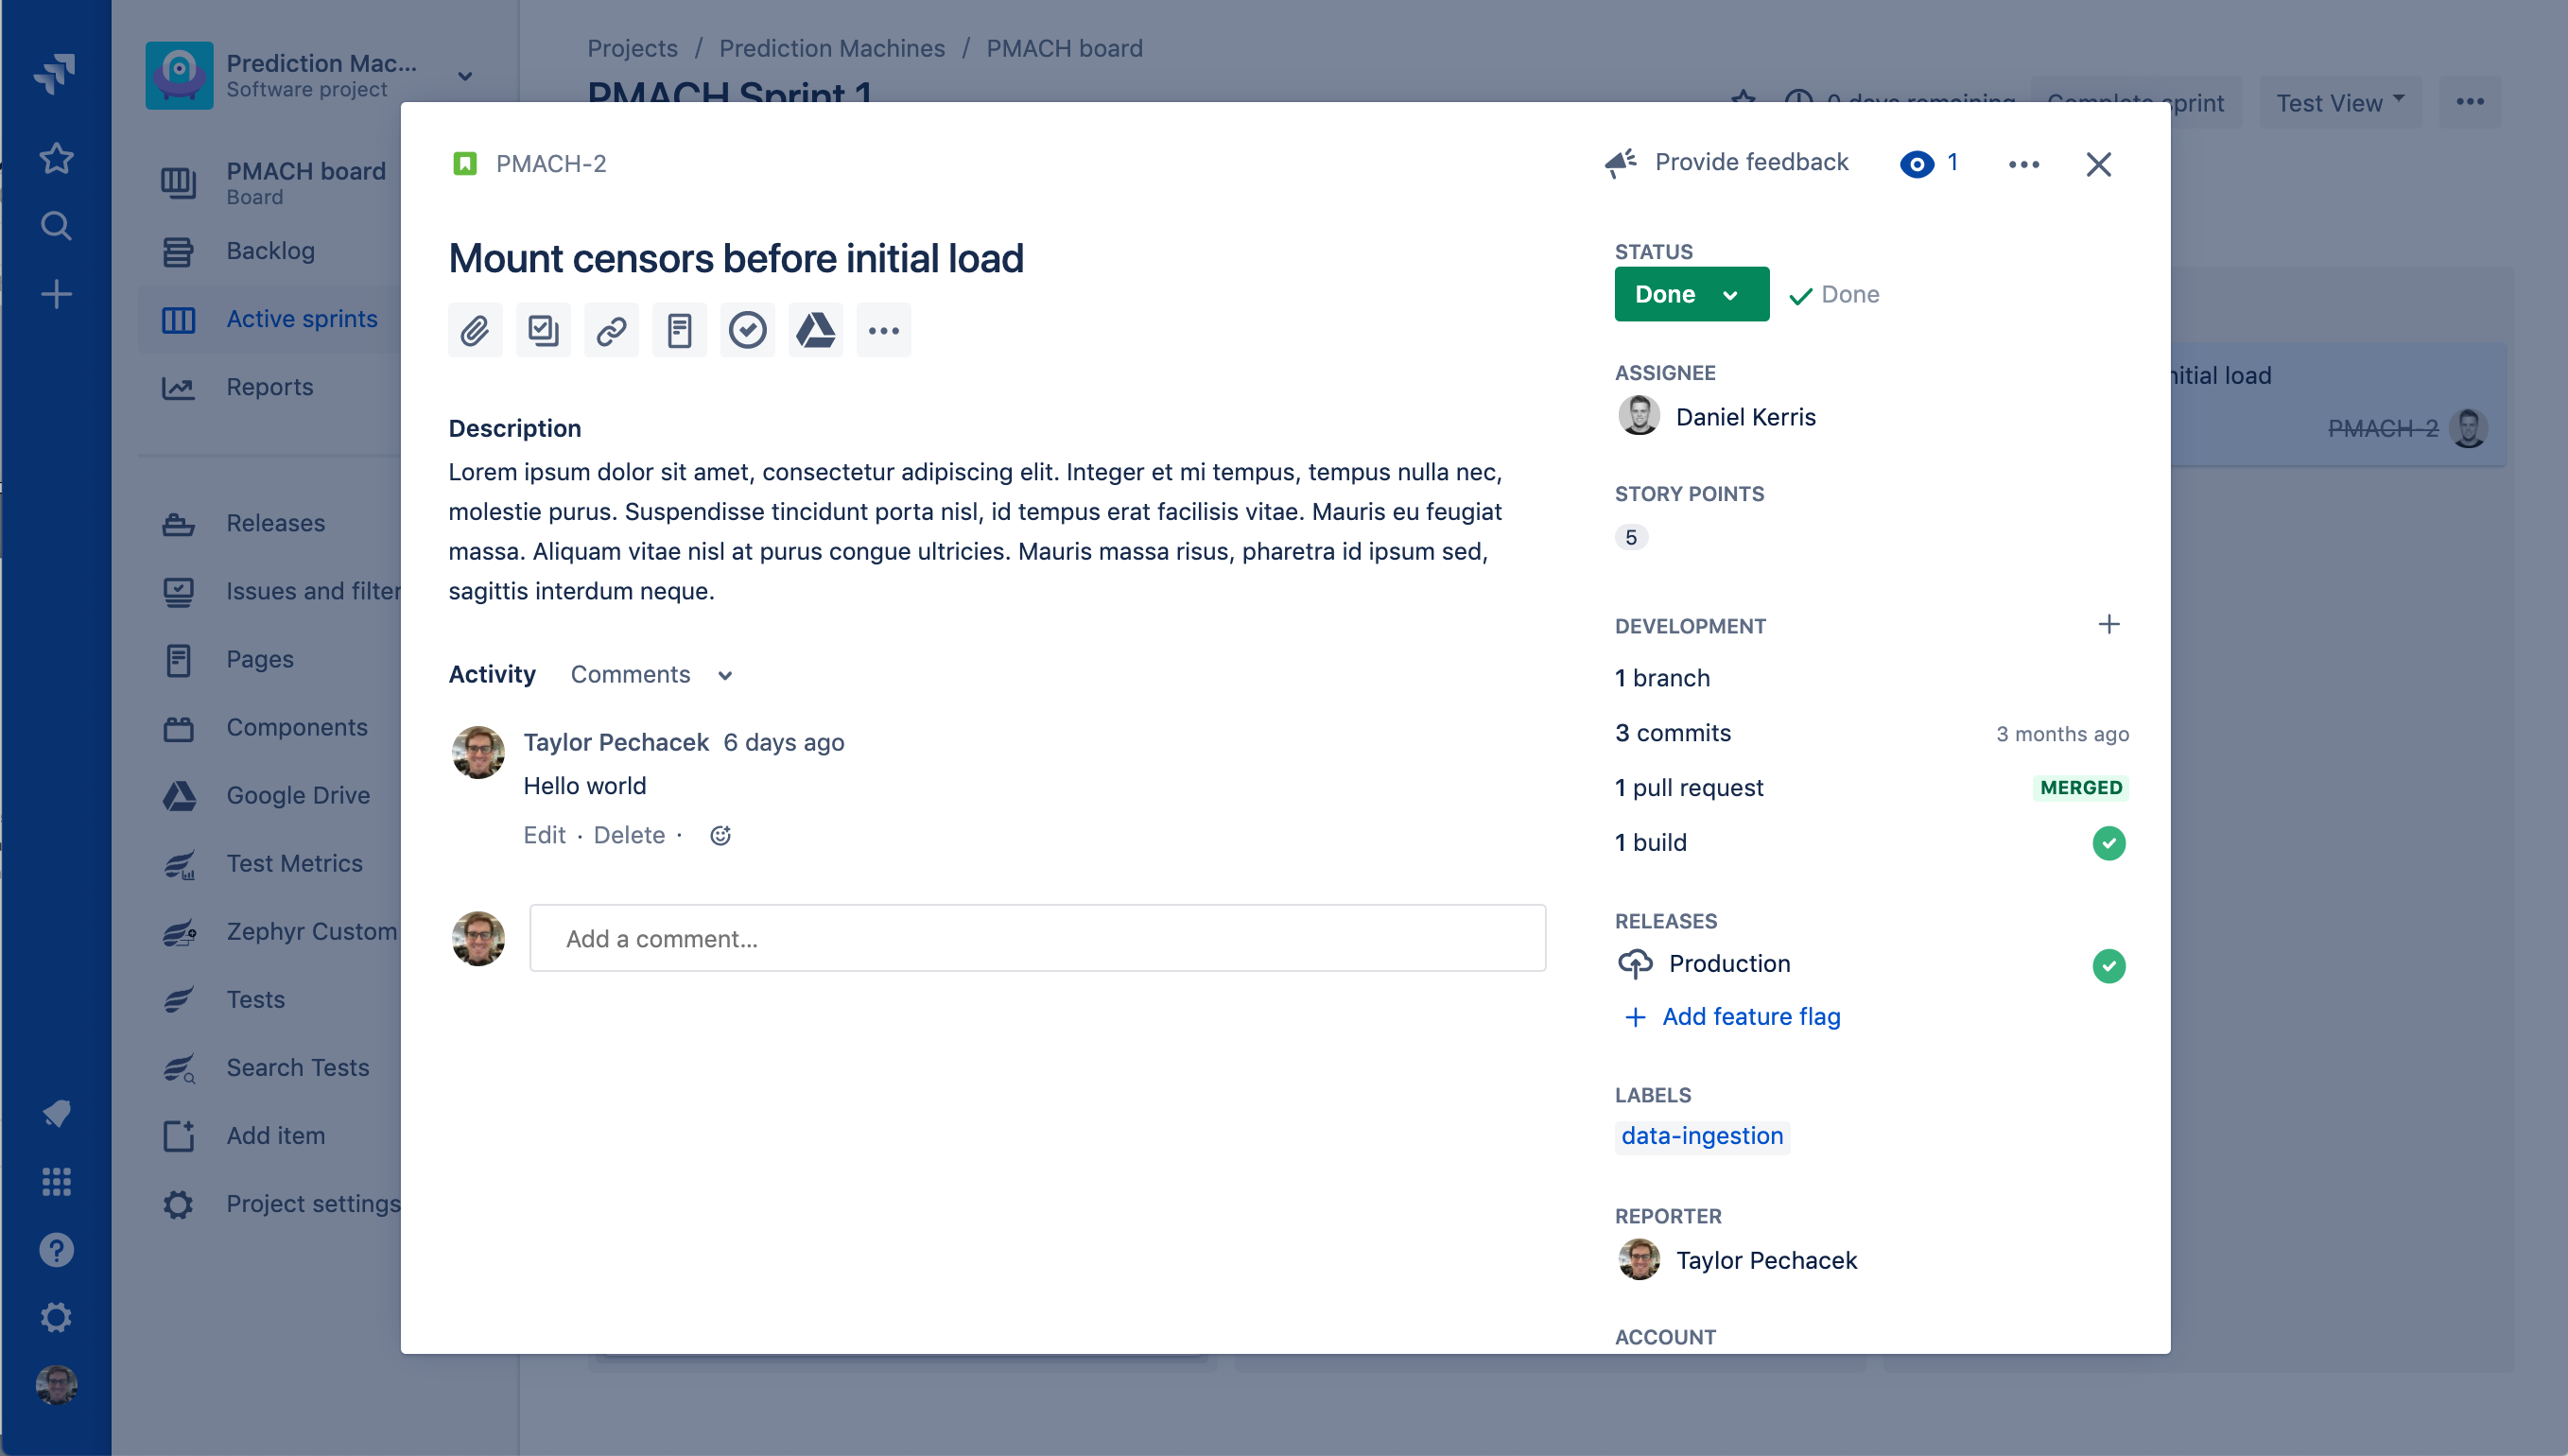This screenshot has width=2568, height=1456.
Task: Click the Confluence page icon in issue toolbar
Action: 679,330
